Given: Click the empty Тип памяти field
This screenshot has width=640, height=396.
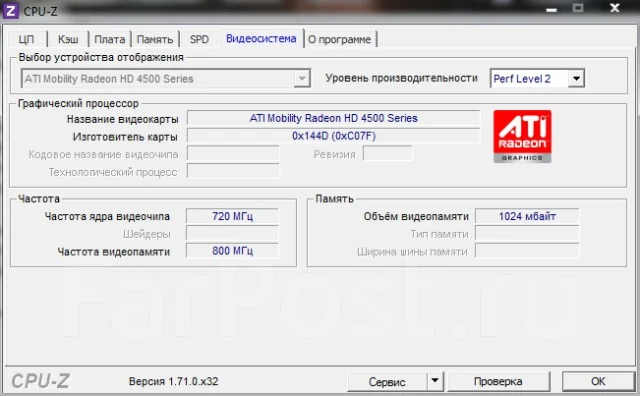Looking at the screenshot, I should pyautogui.click(x=527, y=234).
